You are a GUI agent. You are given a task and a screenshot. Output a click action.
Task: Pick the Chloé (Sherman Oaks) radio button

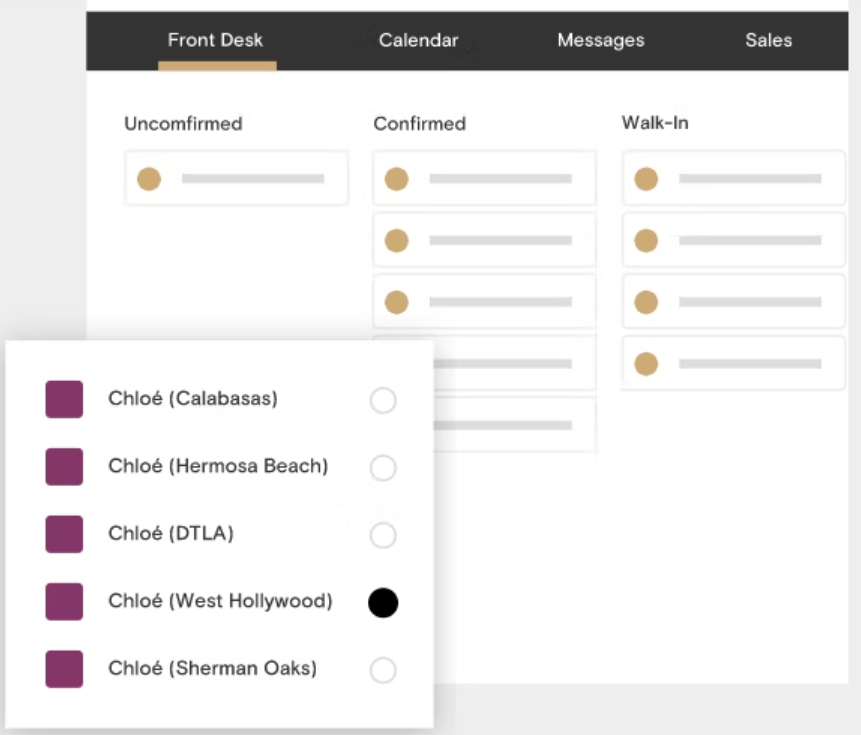[383, 670]
